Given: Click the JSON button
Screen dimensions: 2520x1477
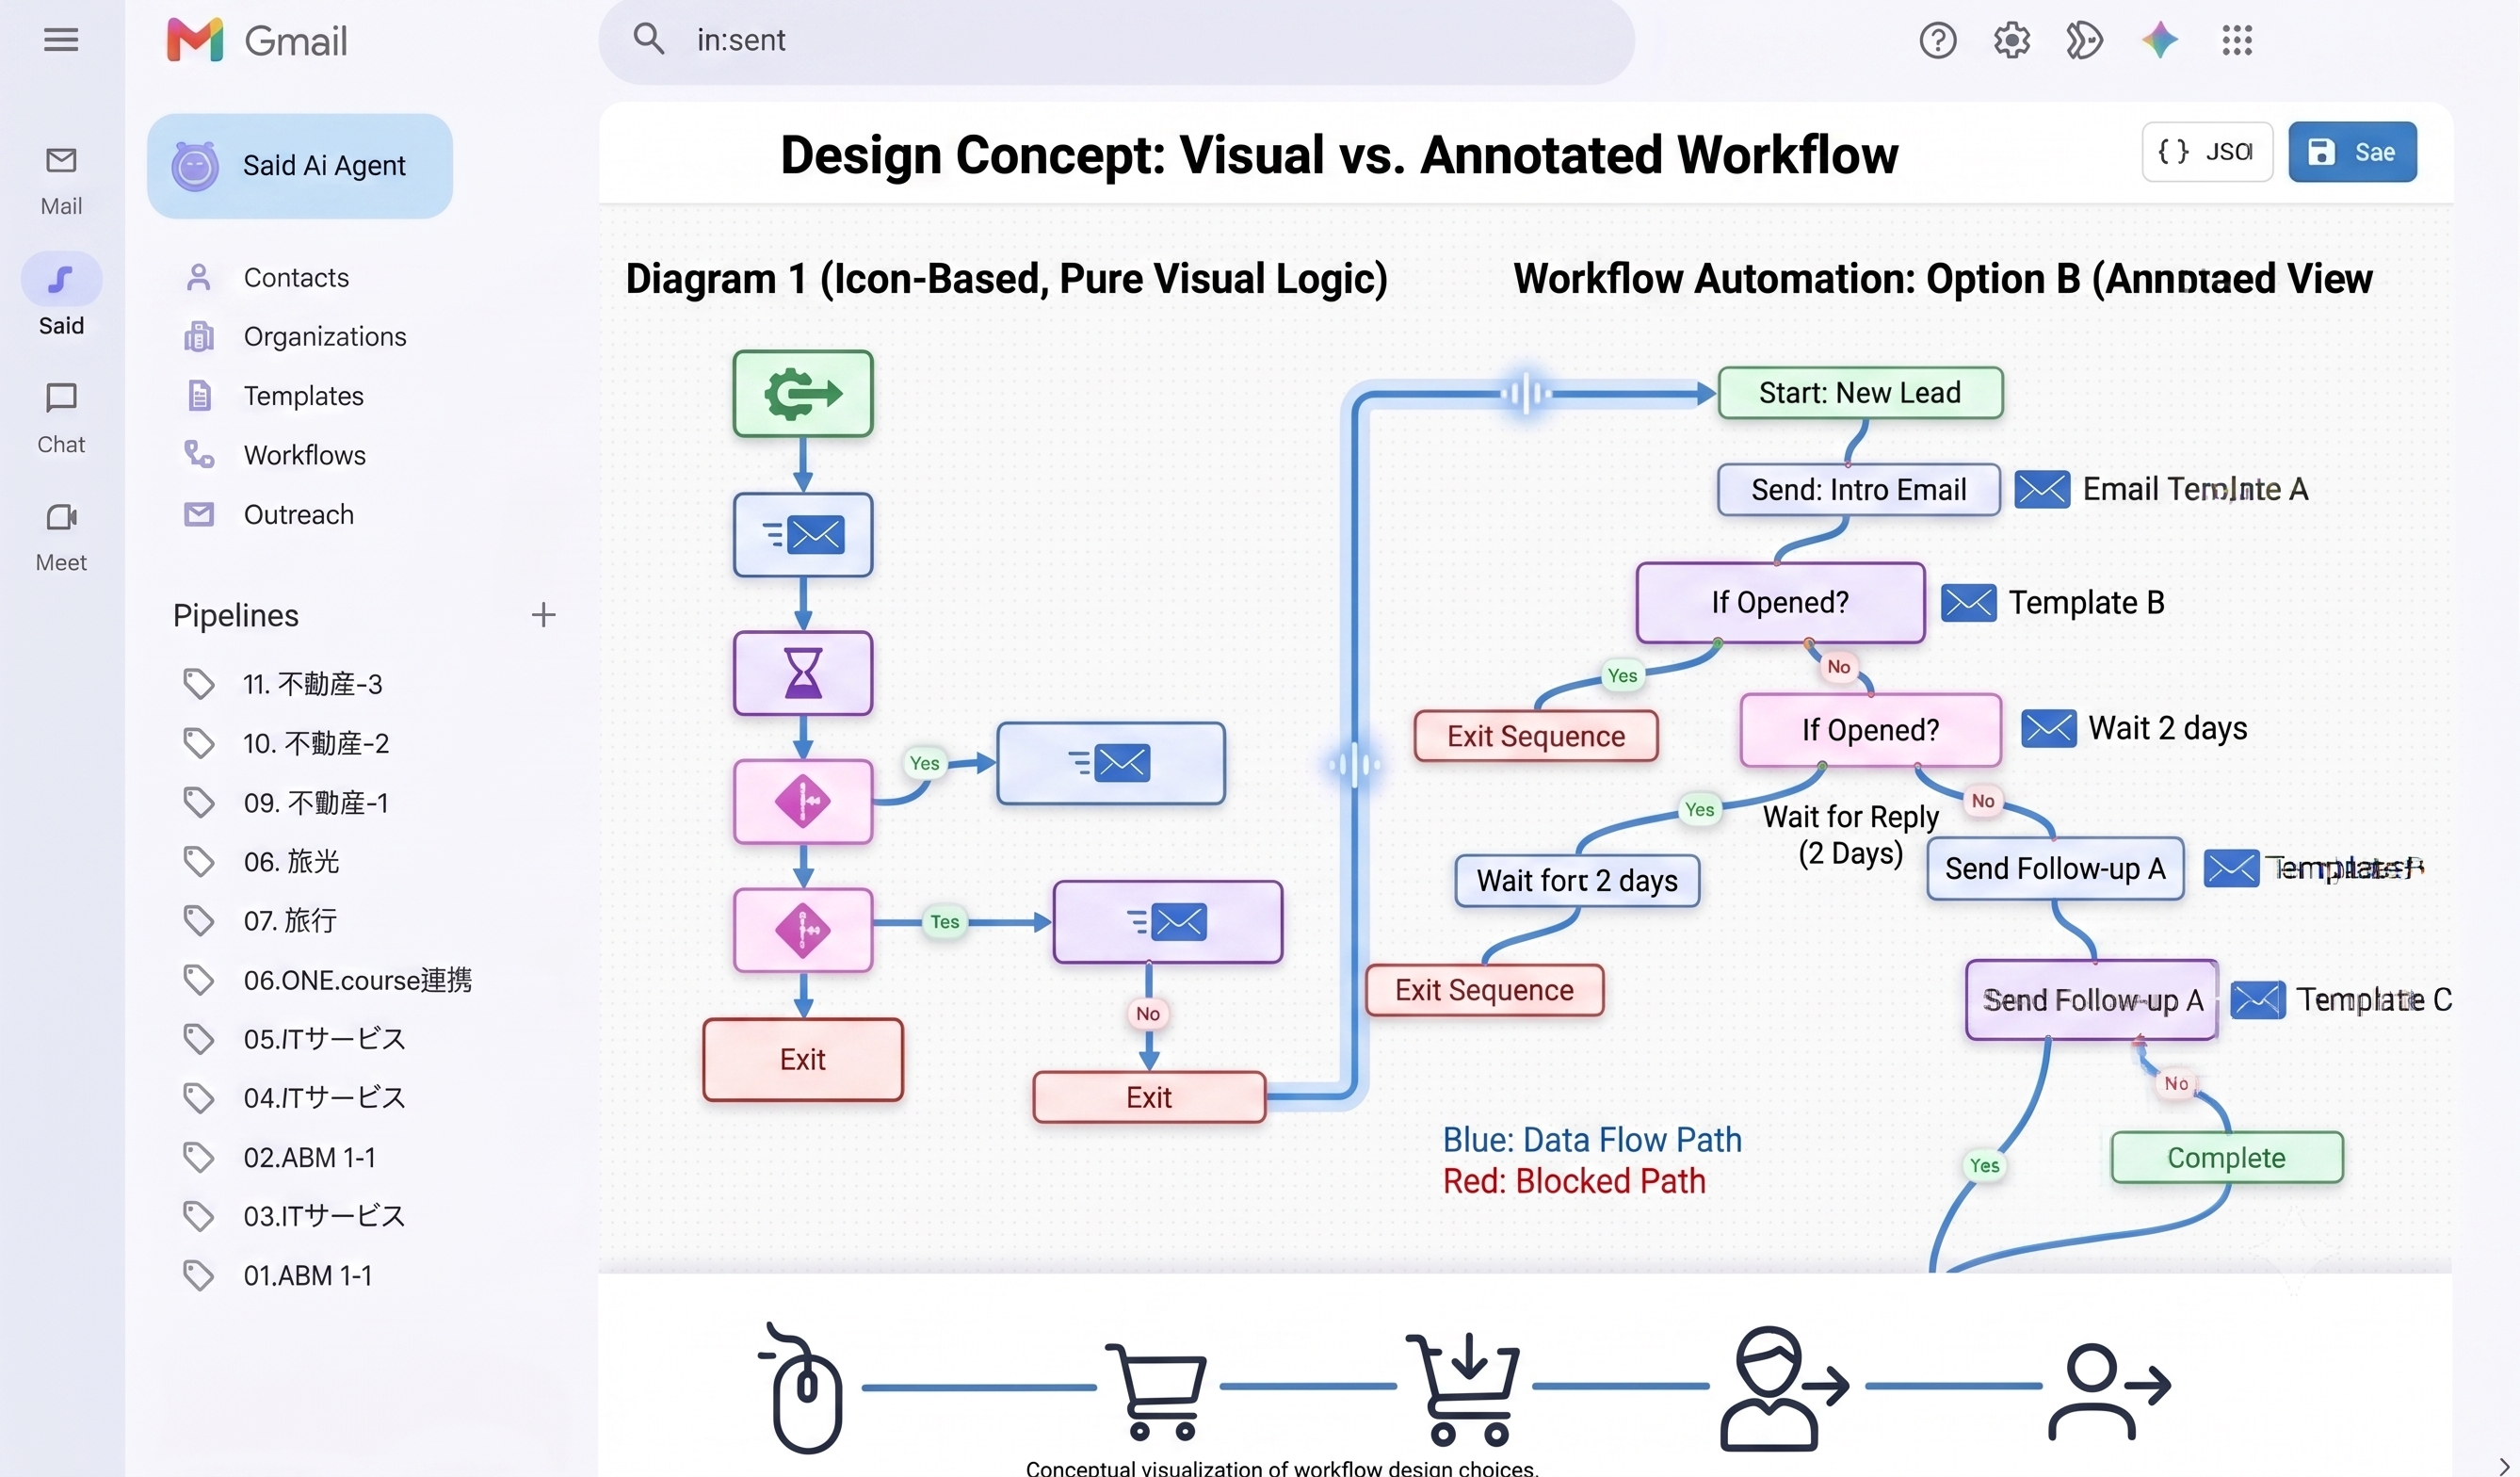Looking at the screenshot, I should tap(2207, 152).
